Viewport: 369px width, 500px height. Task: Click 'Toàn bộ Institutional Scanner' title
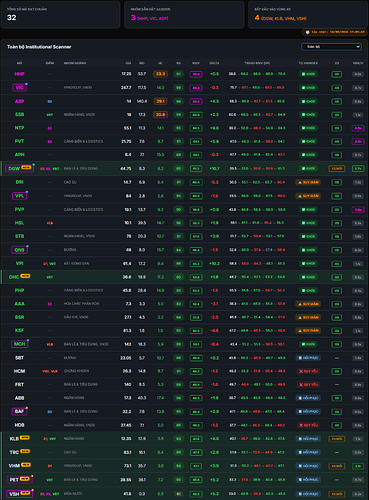click(x=39, y=47)
